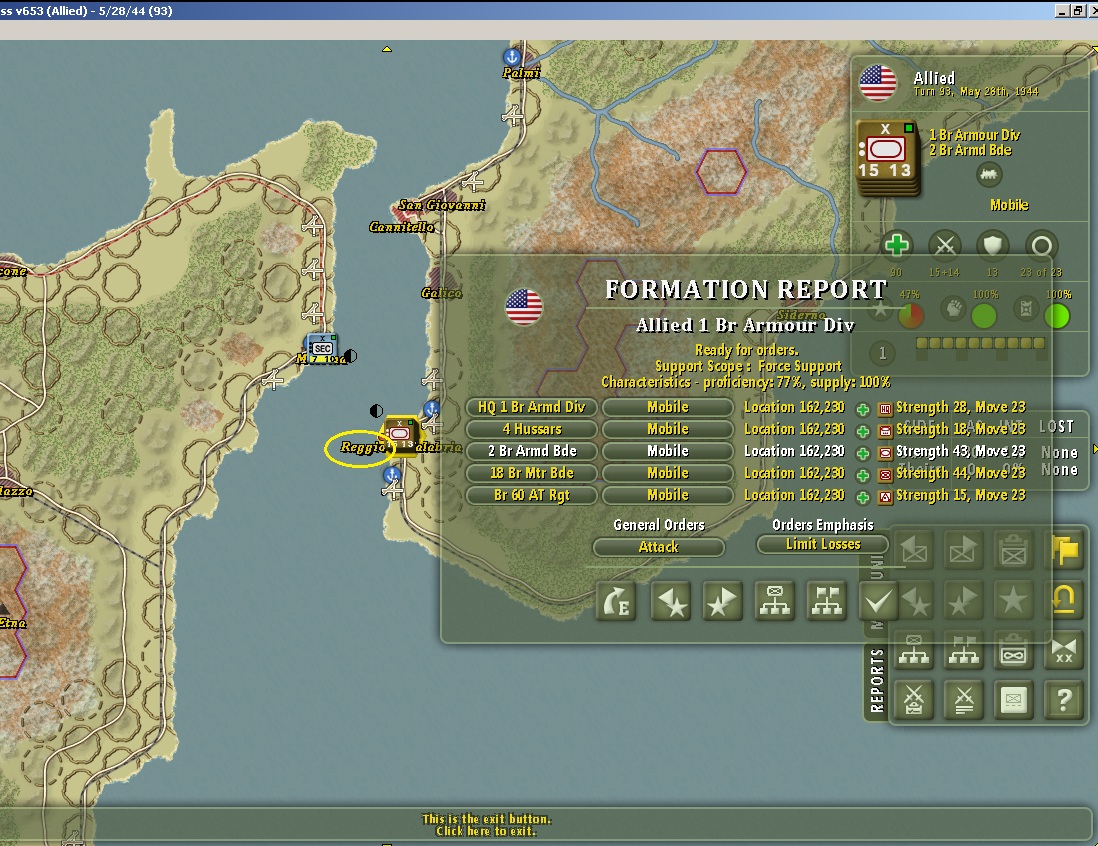1098x846 pixels.
Task: Go to previous formation star-arrow icon
Action: pyautogui.click(x=671, y=601)
